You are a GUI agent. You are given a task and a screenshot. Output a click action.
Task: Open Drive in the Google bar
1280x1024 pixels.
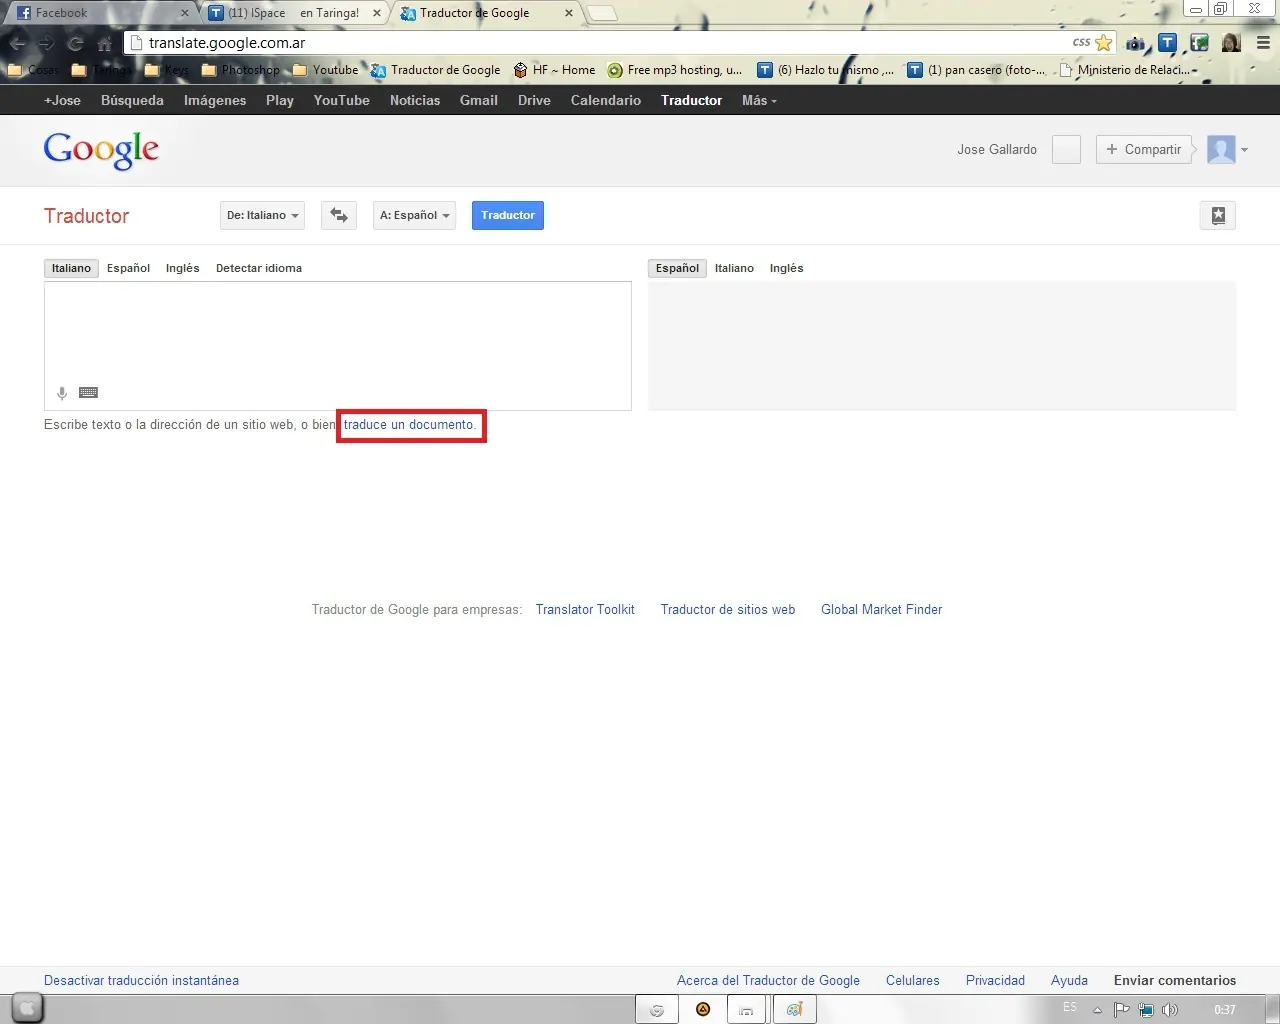click(x=534, y=100)
